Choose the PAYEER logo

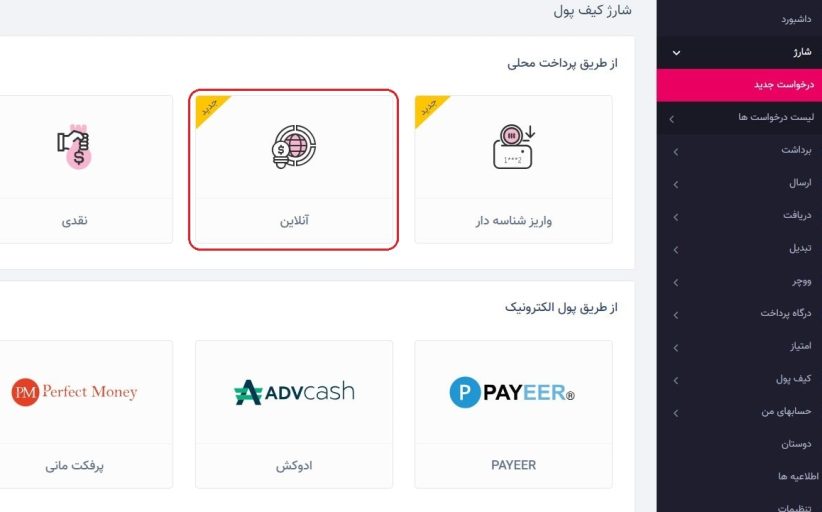pos(512,393)
